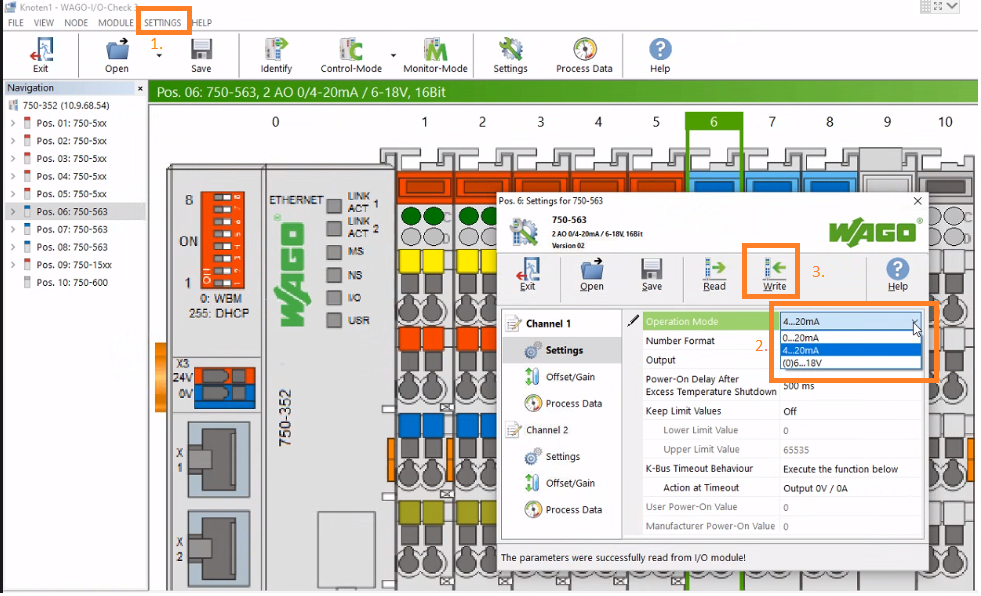Open Settings from the main toolbar
The image size is (981, 596).
[511, 54]
